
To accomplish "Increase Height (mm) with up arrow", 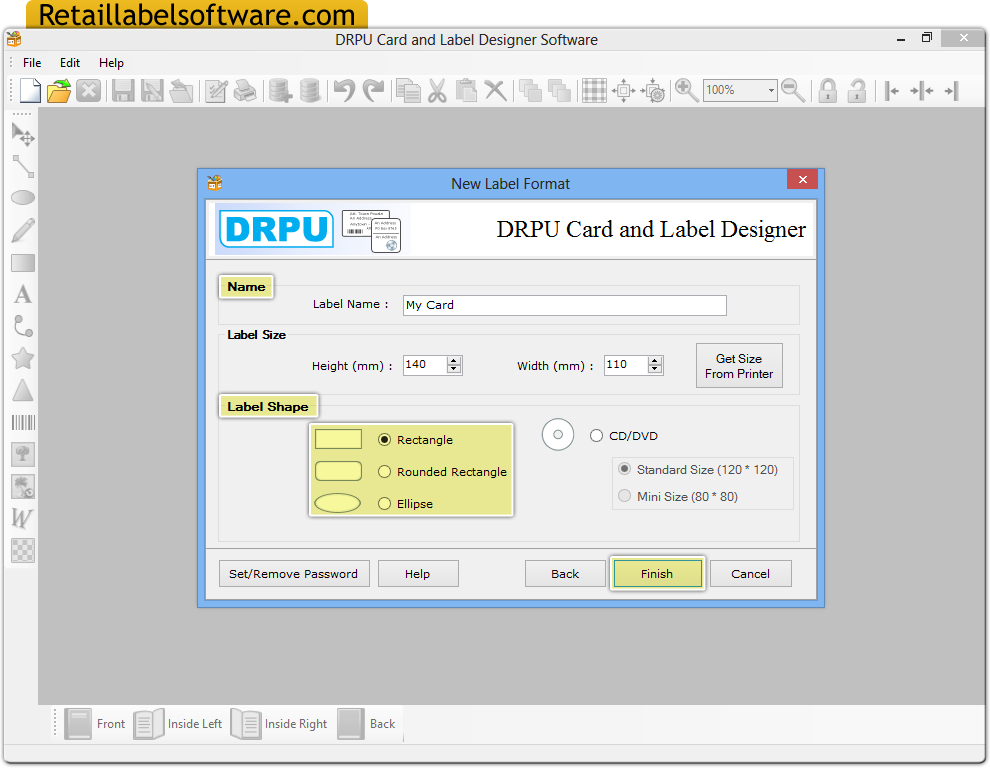I will [453, 361].
